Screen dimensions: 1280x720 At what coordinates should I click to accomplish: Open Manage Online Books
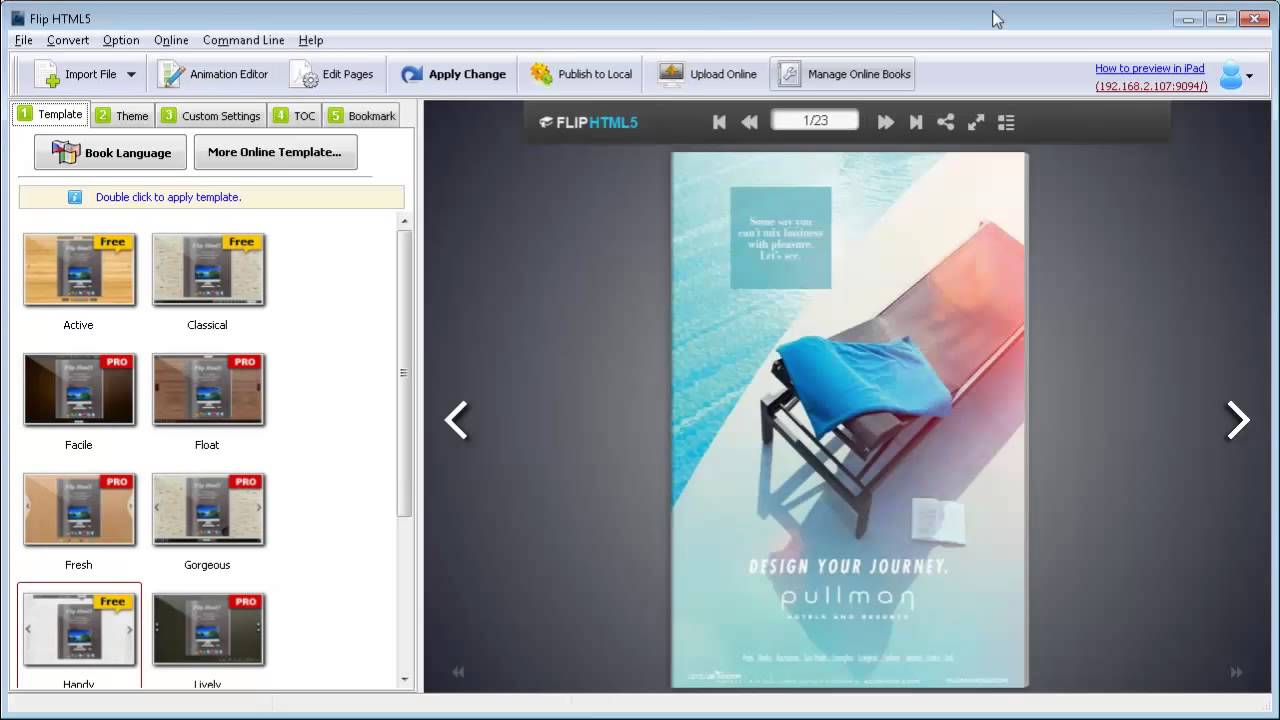click(x=845, y=74)
